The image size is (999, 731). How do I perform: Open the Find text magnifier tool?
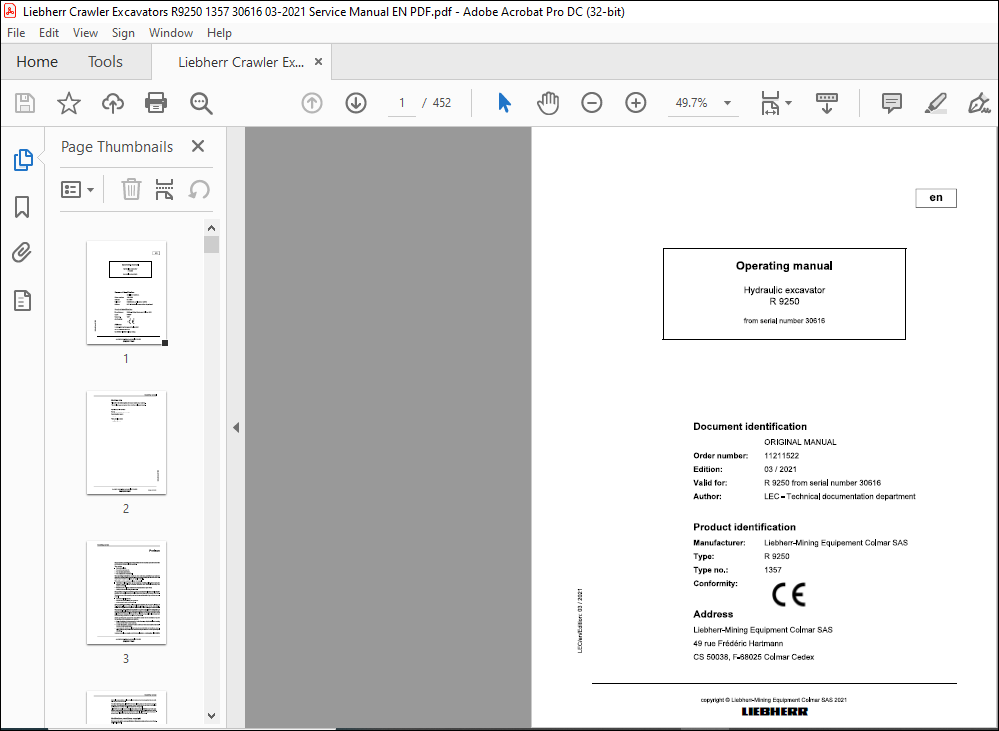tap(201, 103)
